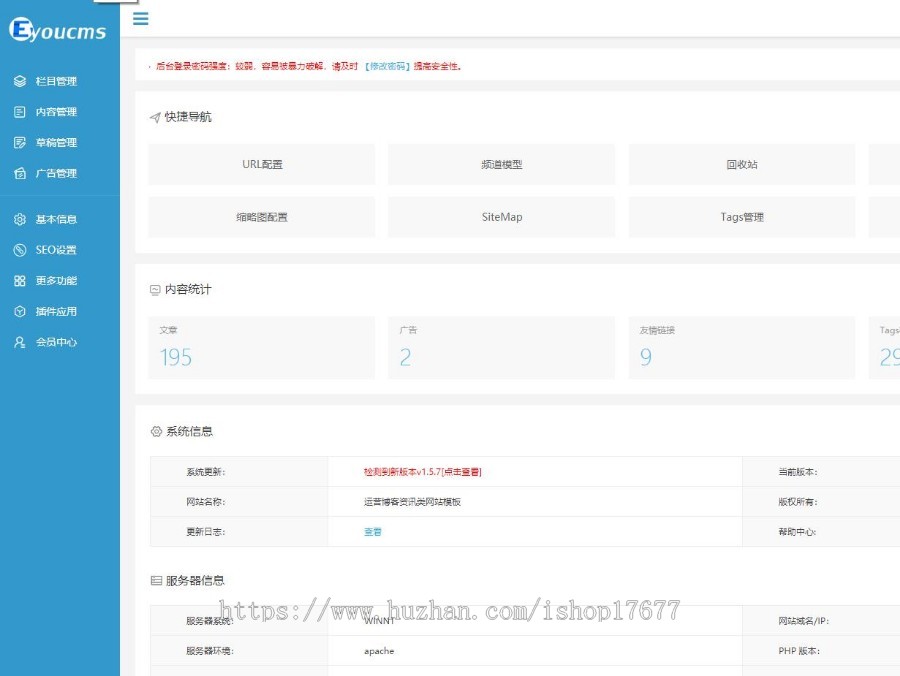Open 草稿管理 in the sidebar
Image resolution: width=900 pixels, height=676 pixels.
(56, 142)
